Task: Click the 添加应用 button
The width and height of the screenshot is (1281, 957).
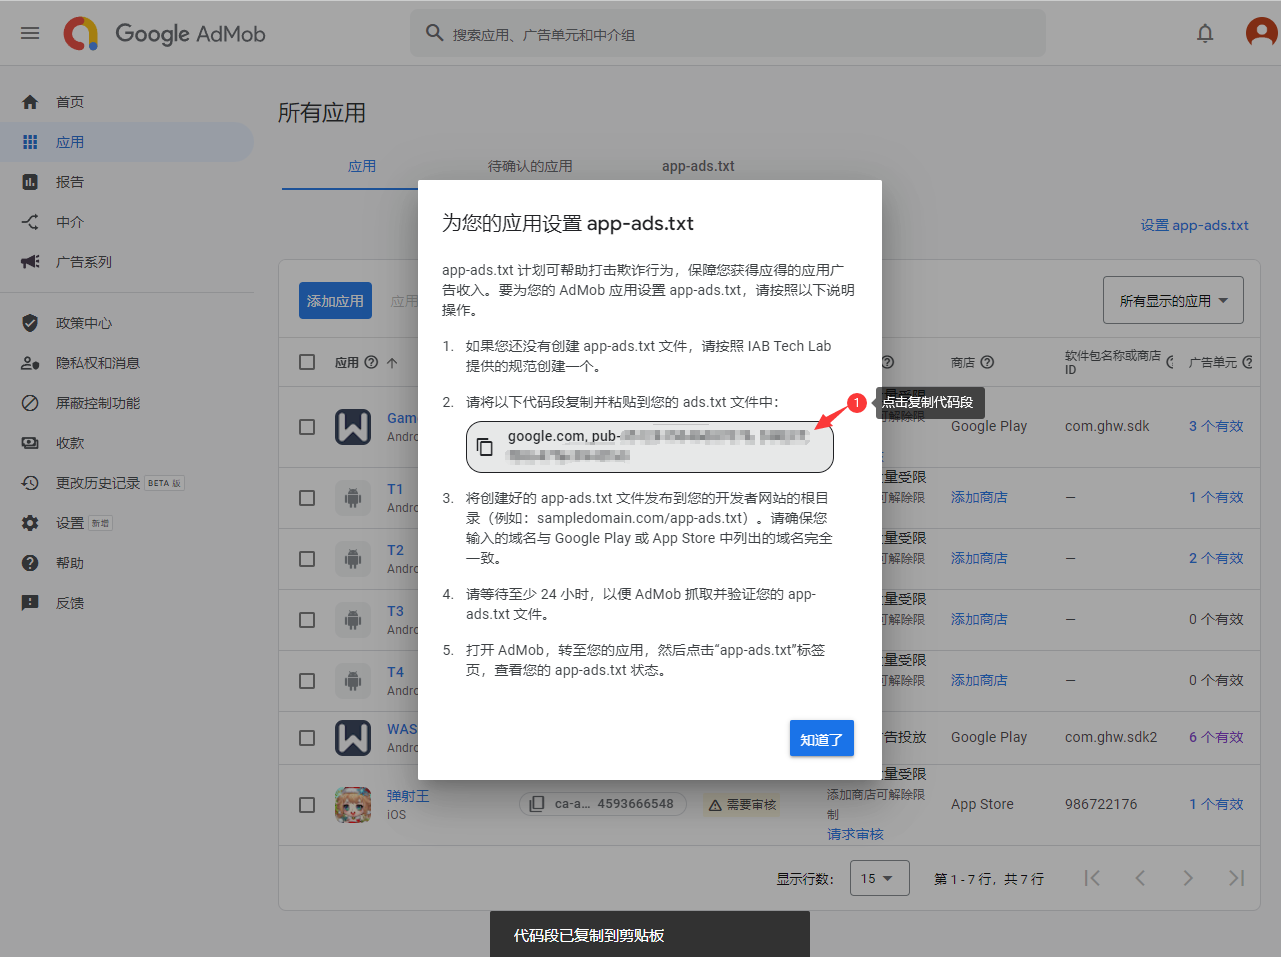Action: tap(335, 300)
